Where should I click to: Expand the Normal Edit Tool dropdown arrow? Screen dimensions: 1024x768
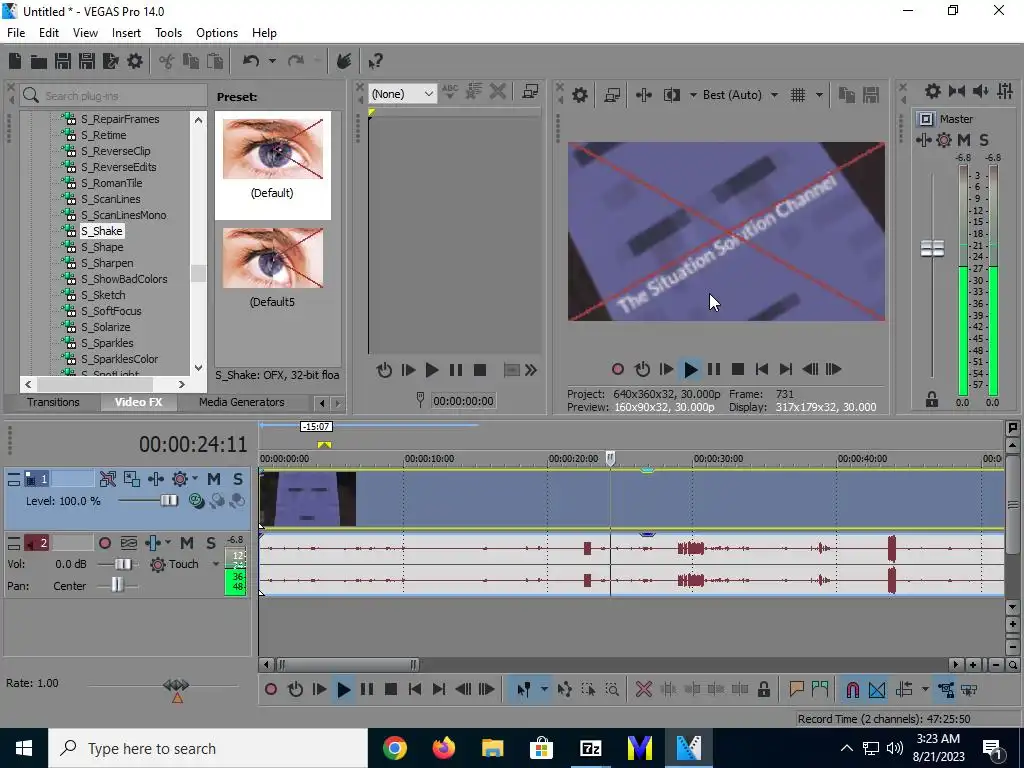(x=543, y=689)
